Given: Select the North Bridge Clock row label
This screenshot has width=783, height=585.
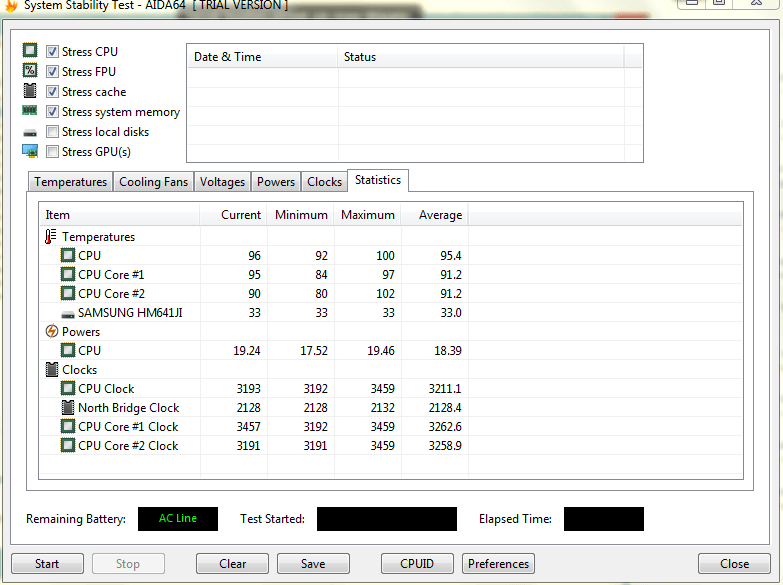Looking at the screenshot, I should pyautogui.click(x=128, y=408).
